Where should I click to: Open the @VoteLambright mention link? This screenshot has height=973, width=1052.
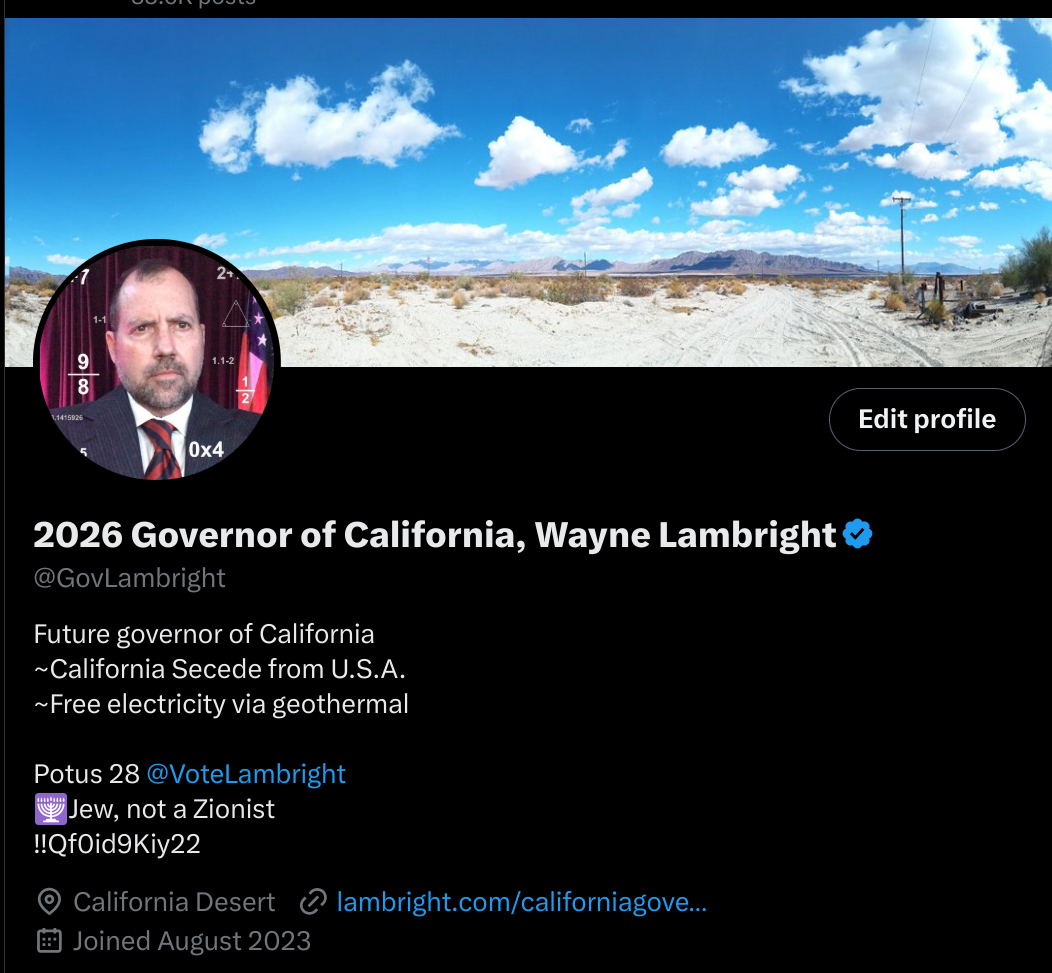(x=246, y=774)
